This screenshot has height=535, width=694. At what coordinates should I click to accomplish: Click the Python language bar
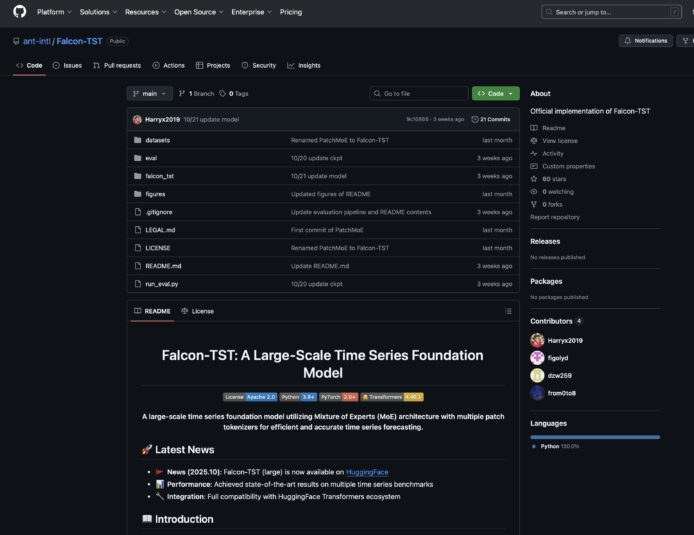pos(595,437)
